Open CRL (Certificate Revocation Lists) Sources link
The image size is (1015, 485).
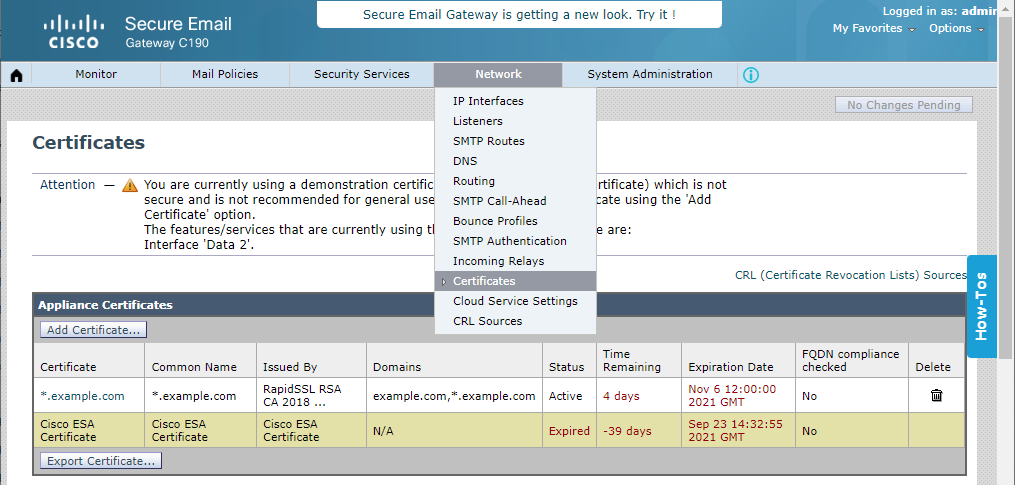[x=851, y=275]
